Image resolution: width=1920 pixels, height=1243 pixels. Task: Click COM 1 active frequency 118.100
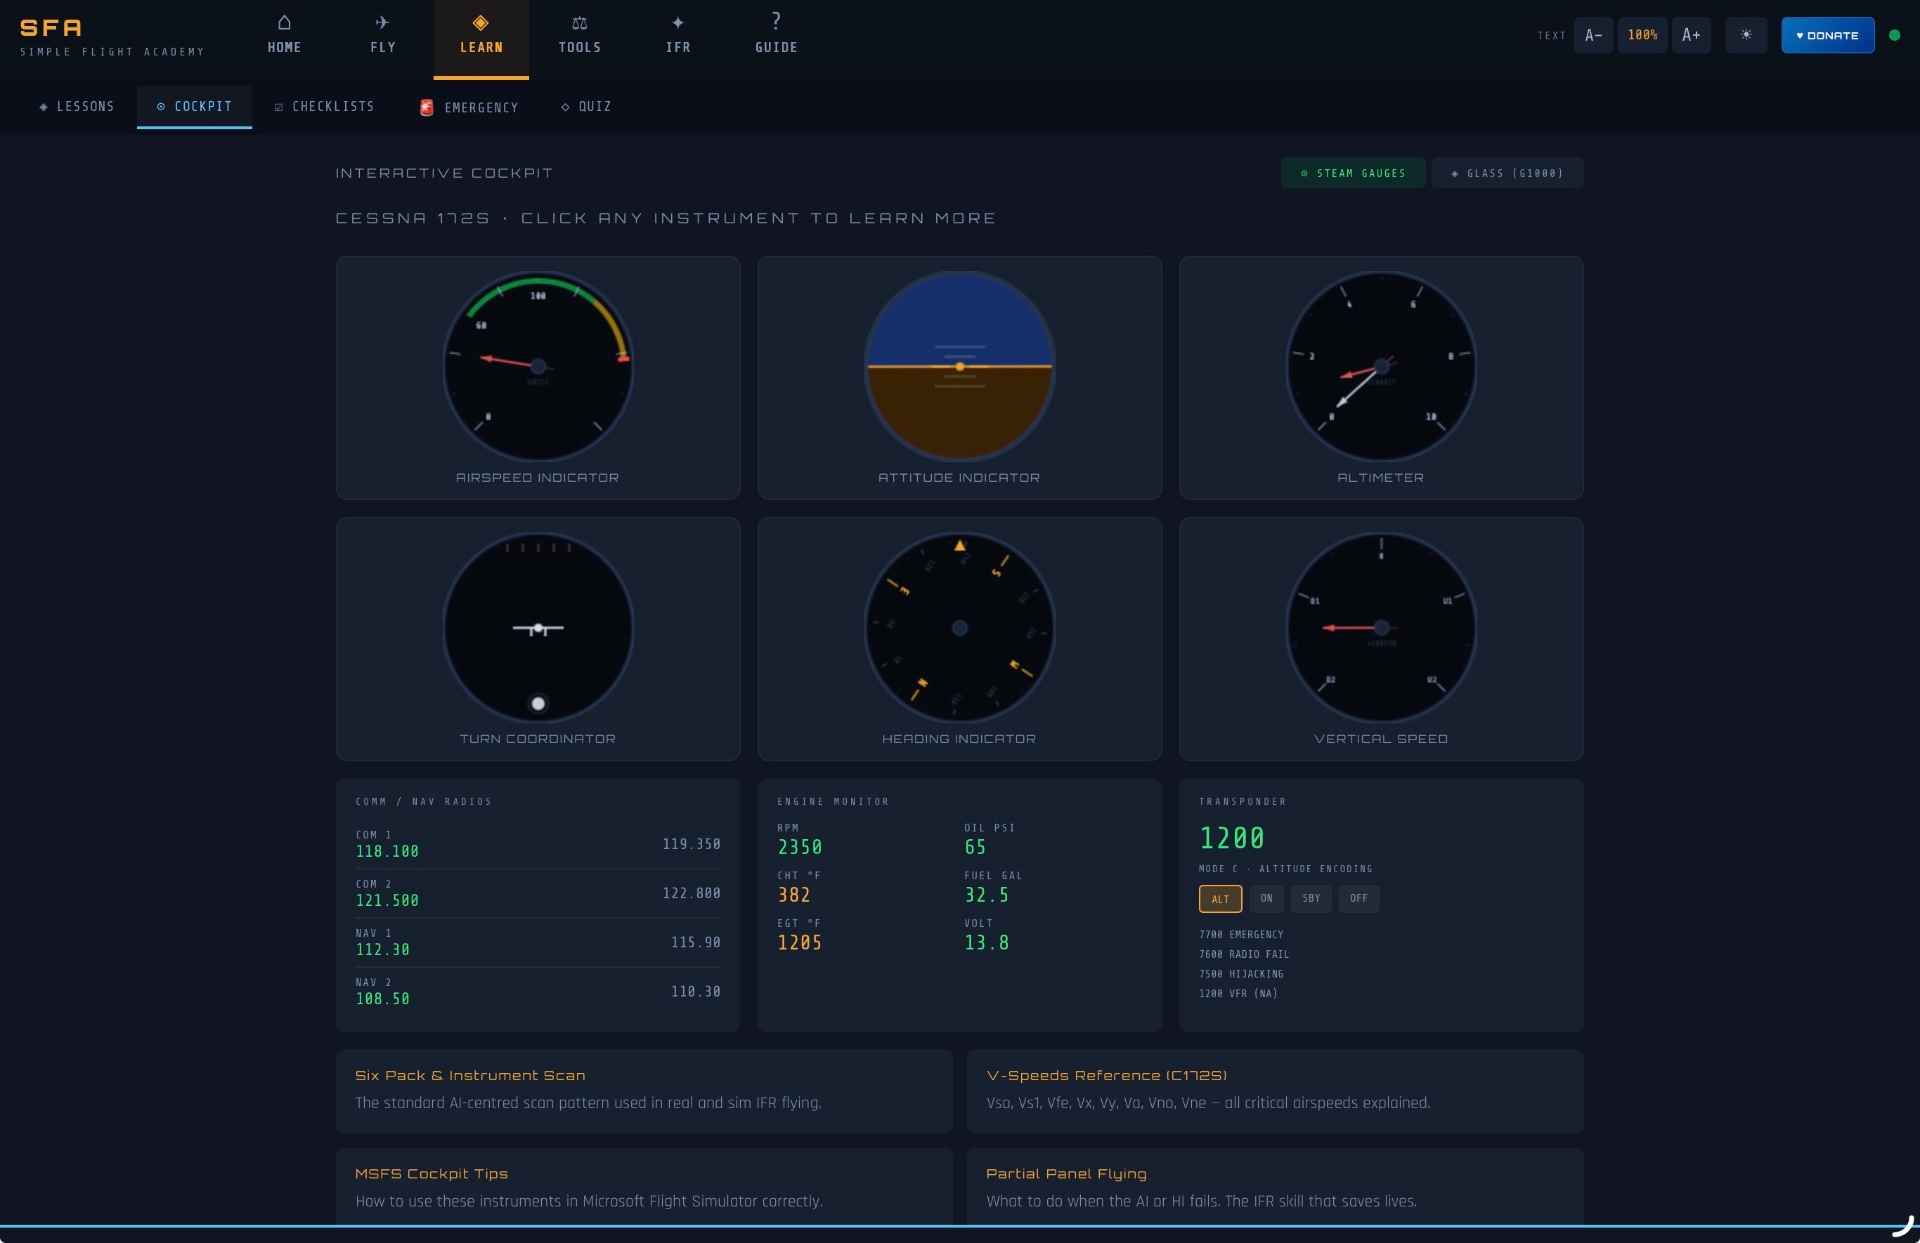click(387, 851)
